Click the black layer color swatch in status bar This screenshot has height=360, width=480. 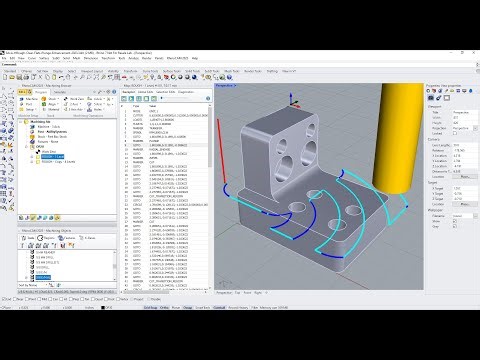[103, 308]
